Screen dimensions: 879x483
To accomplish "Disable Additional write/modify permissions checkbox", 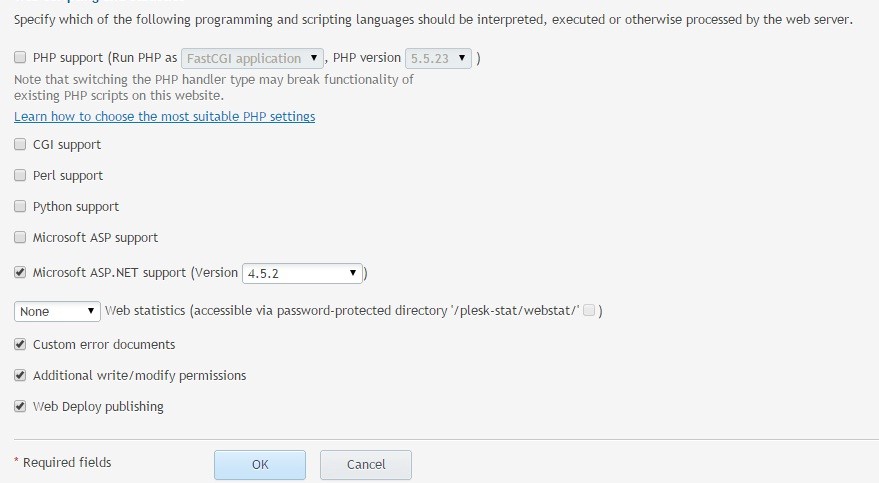I will click(21, 376).
